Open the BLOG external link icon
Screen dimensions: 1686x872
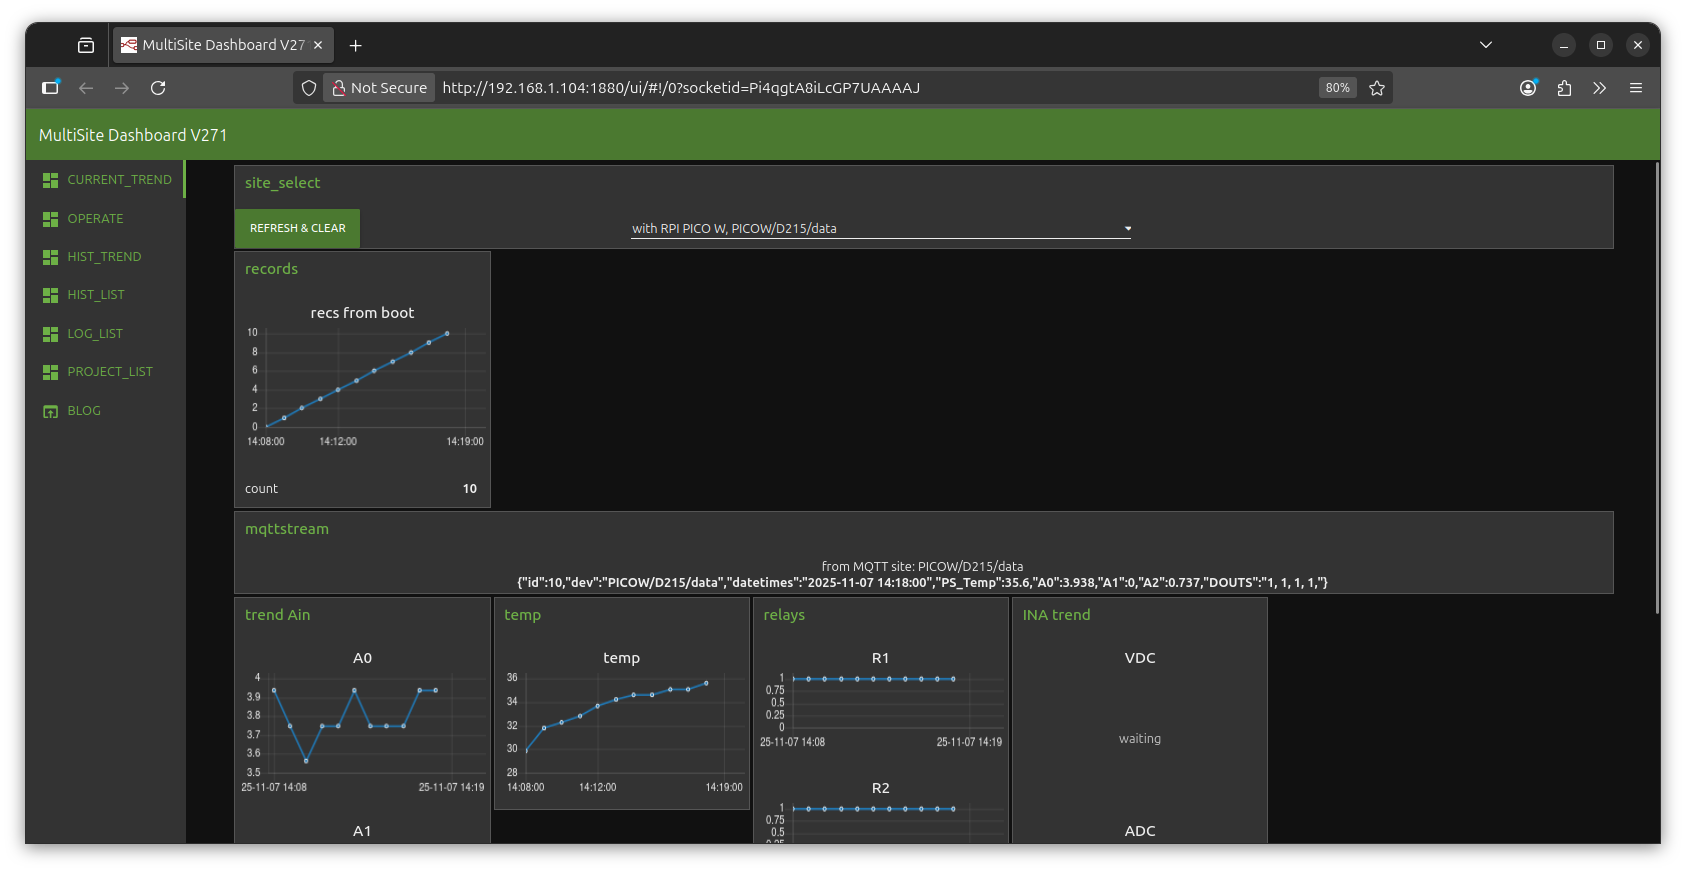point(50,411)
